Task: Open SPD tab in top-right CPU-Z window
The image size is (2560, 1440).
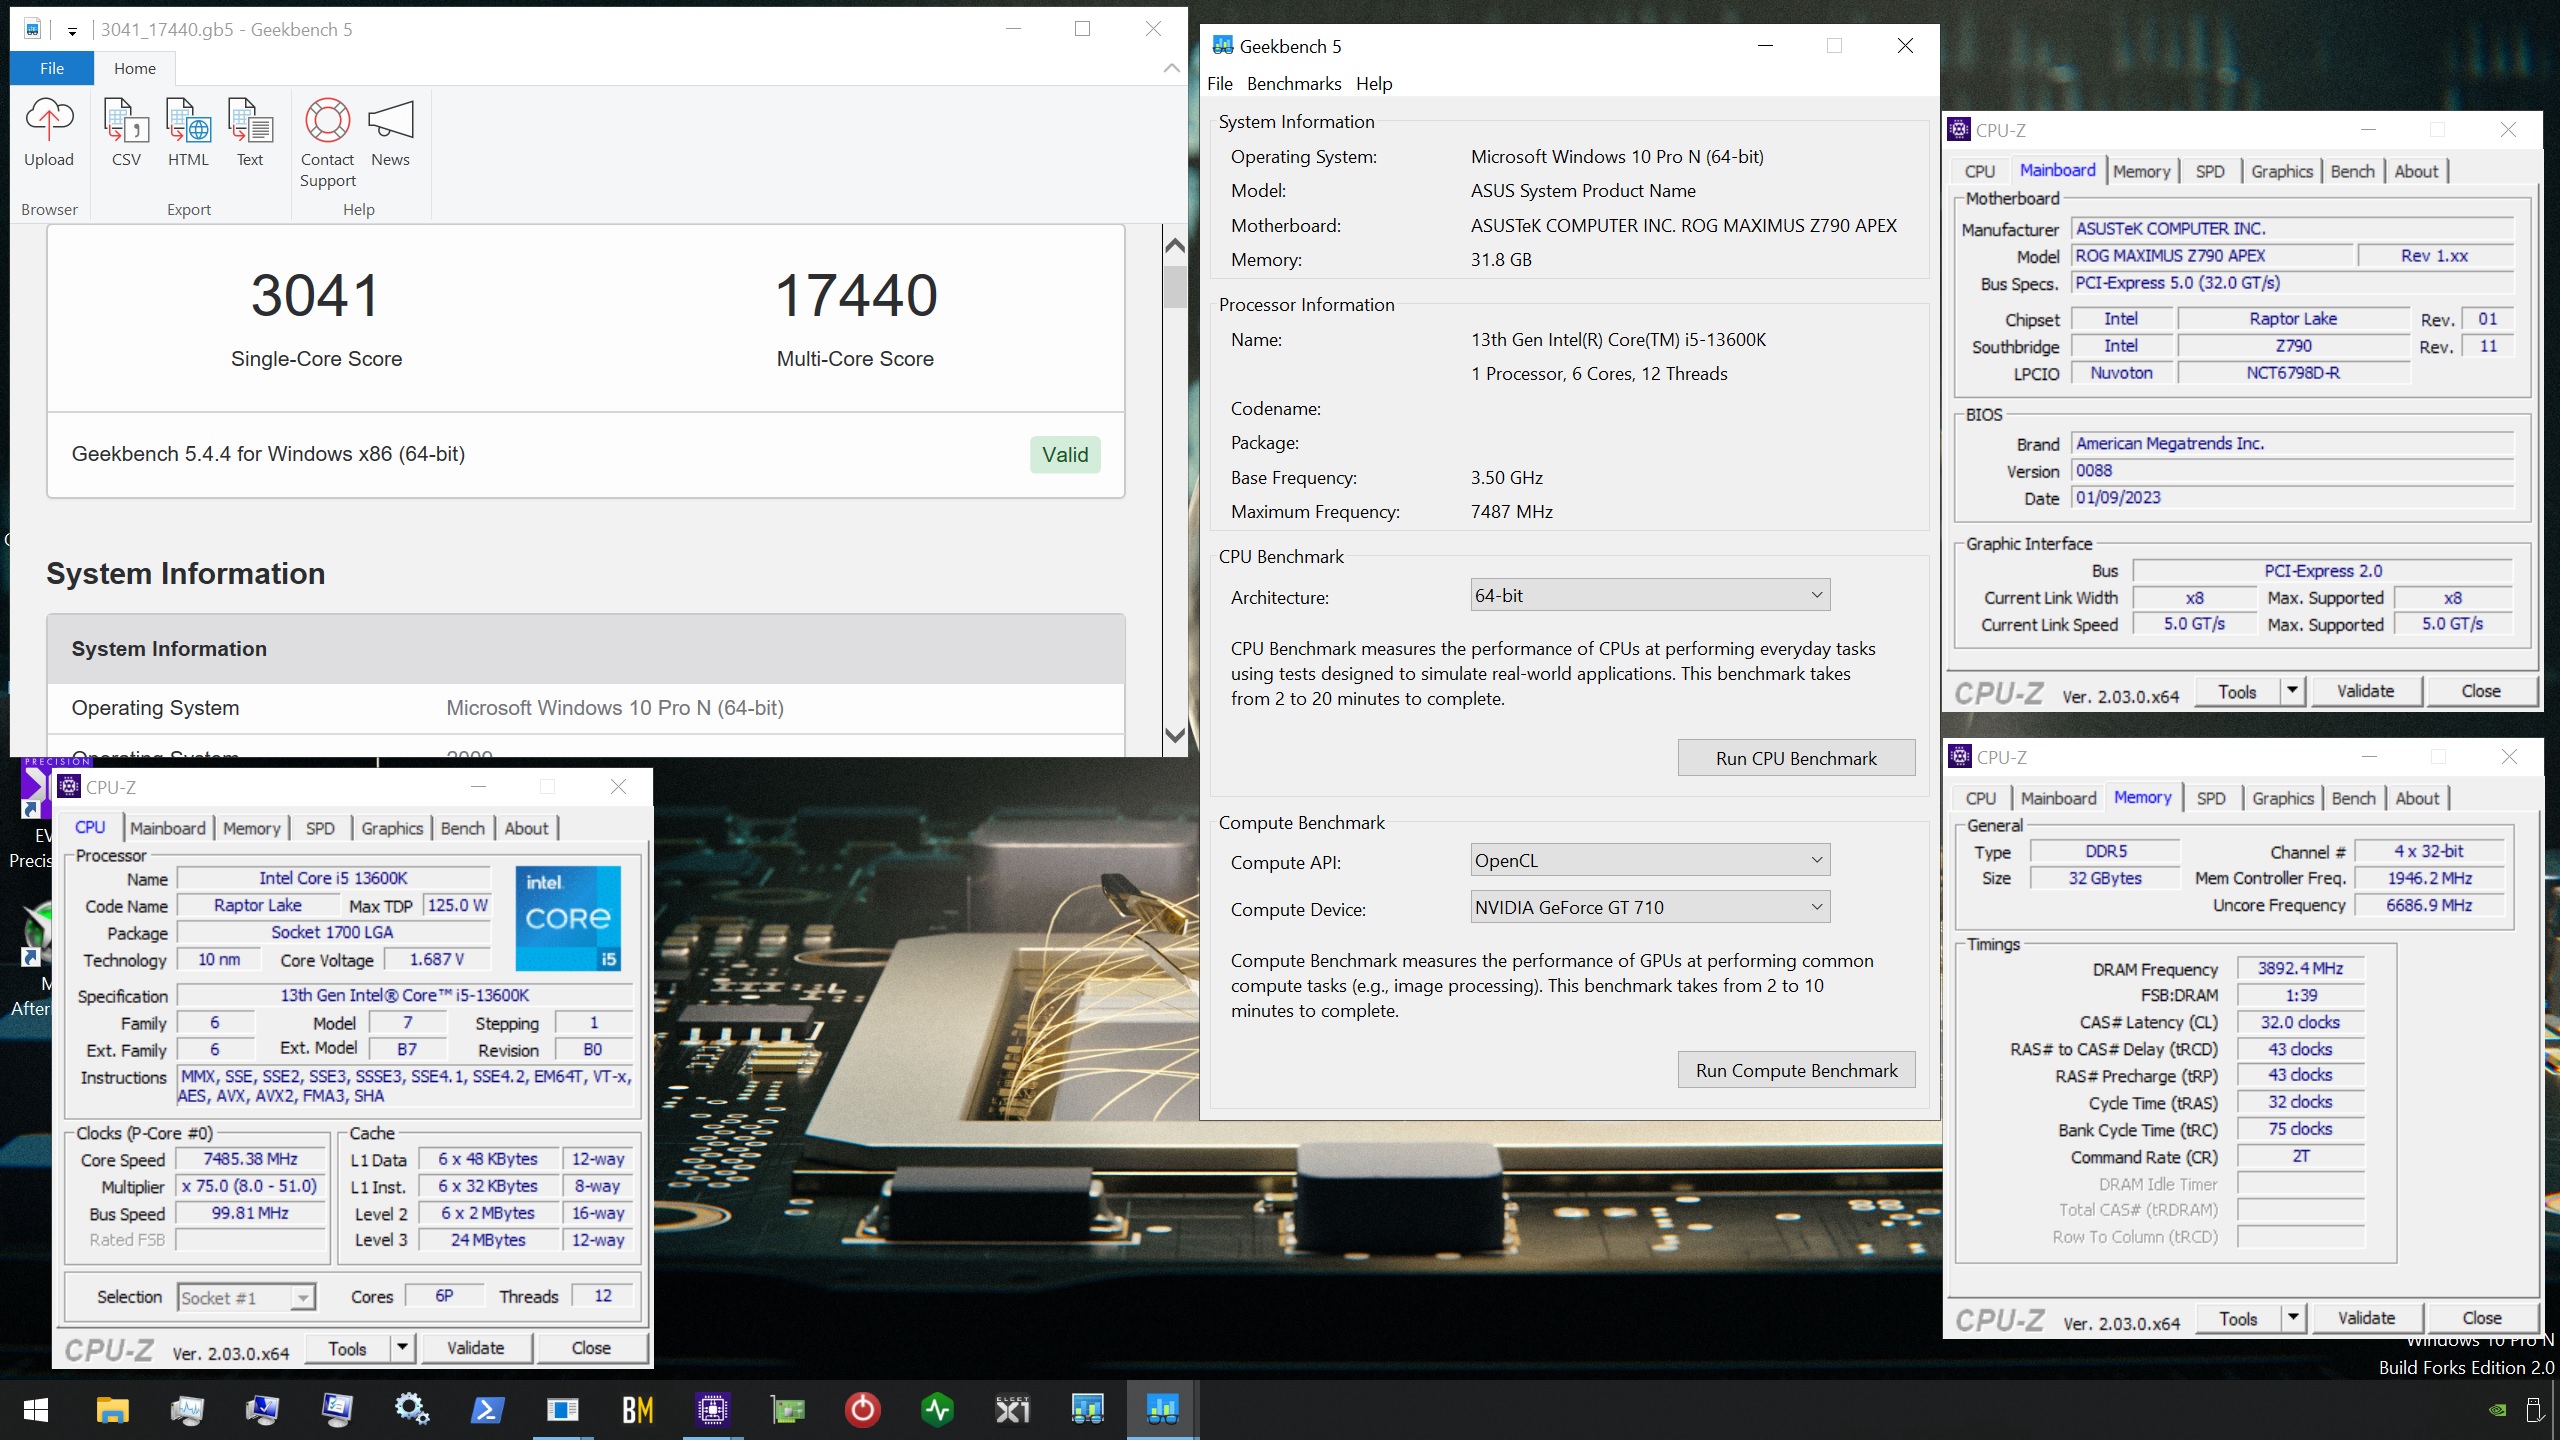Action: (x=2210, y=171)
